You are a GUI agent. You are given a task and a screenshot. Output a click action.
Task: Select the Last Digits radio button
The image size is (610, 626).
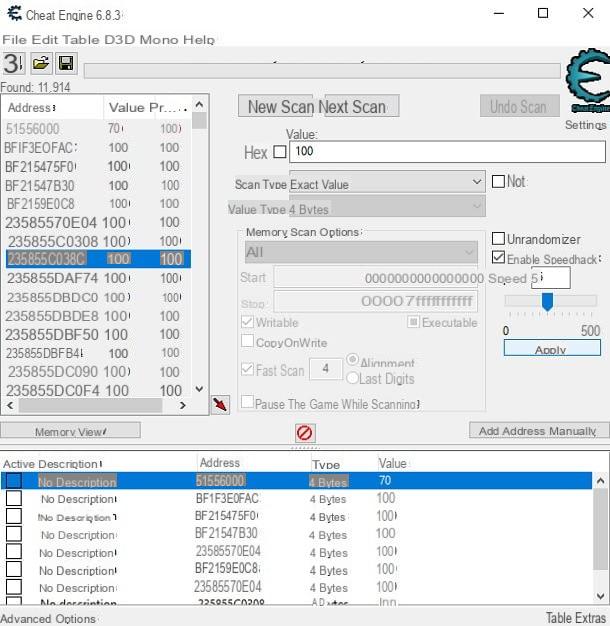tap(353, 378)
